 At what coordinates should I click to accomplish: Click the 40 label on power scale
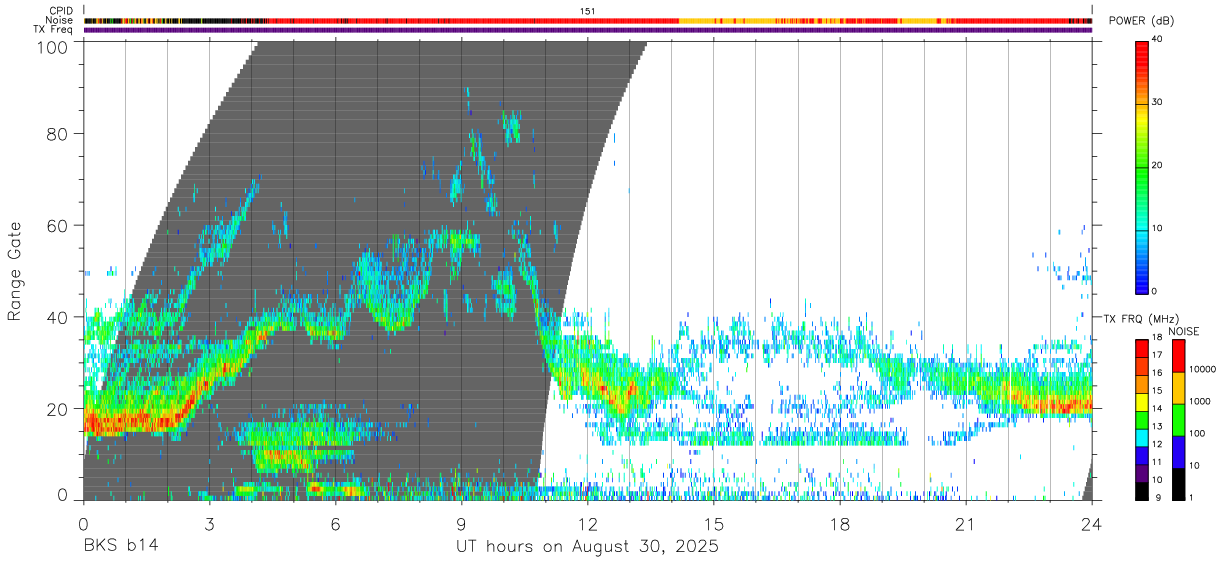pos(1158,40)
